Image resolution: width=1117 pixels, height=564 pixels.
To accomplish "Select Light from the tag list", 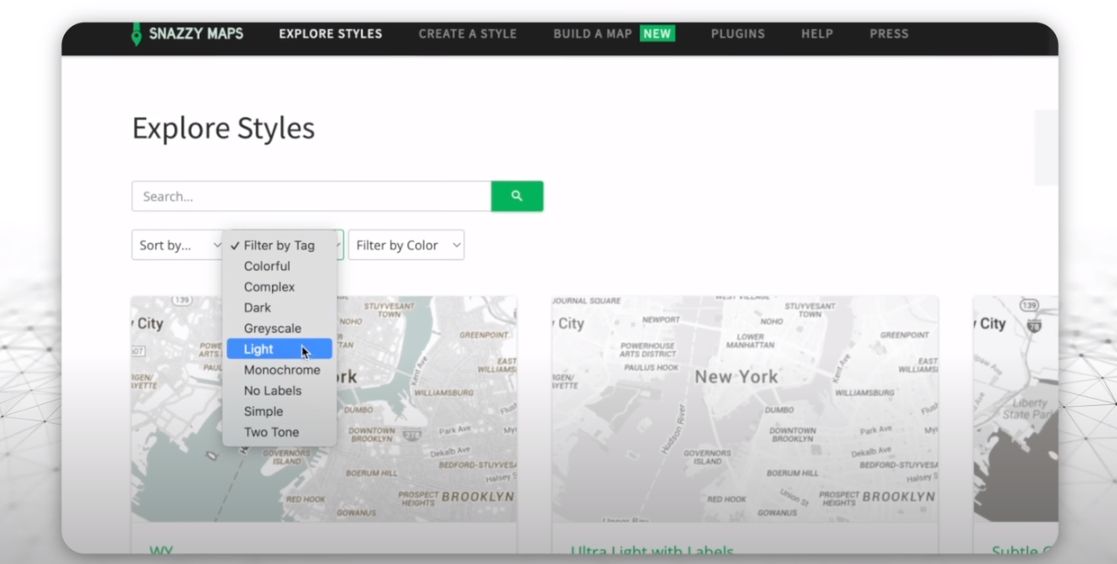I will 259,349.
